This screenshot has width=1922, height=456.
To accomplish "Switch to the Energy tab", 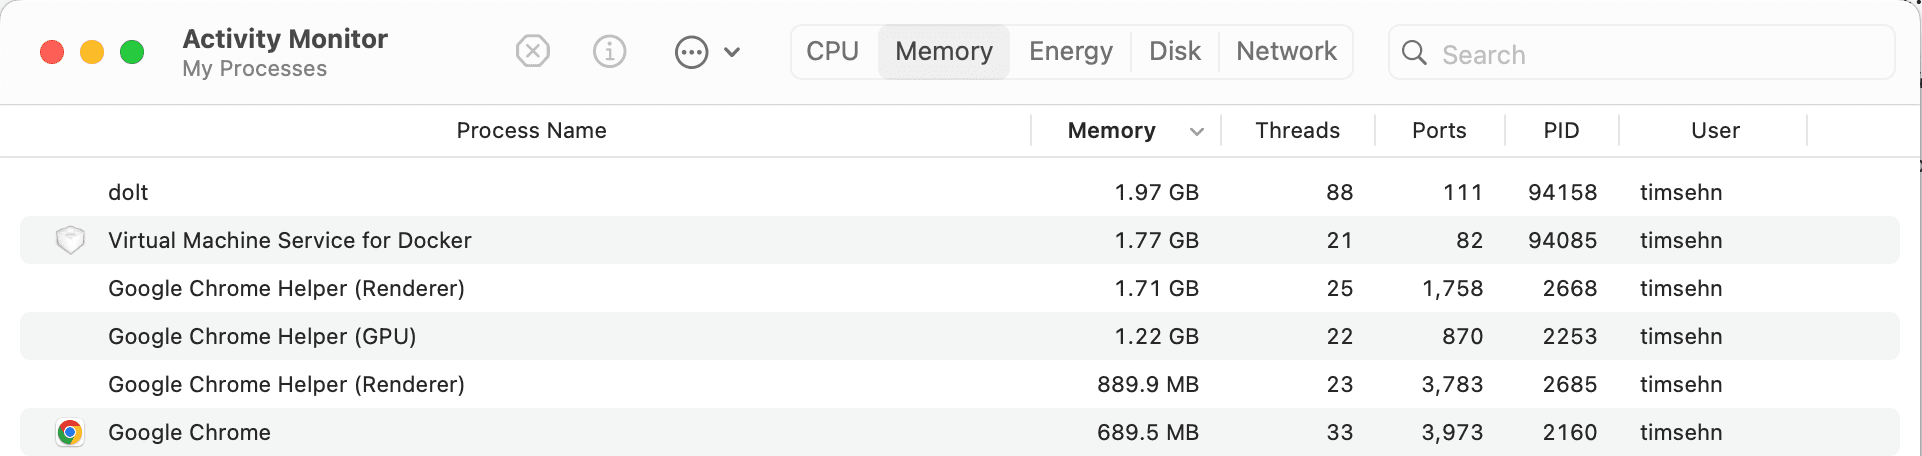I will pos(1071,51).
